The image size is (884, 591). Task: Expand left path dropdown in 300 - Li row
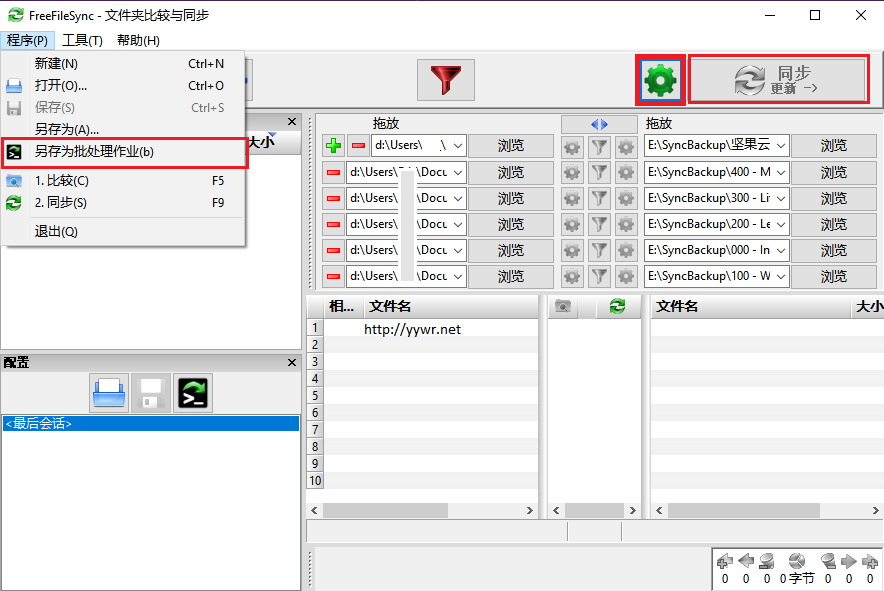tap(458, 198)
